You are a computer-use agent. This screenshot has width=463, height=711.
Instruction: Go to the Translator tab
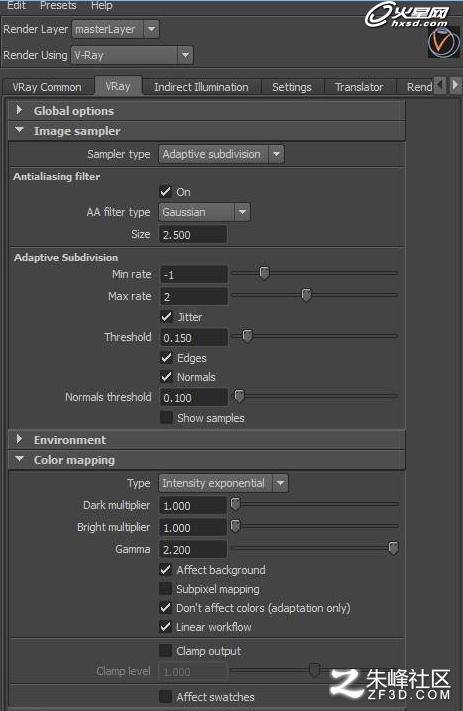(x=359, y=87)
